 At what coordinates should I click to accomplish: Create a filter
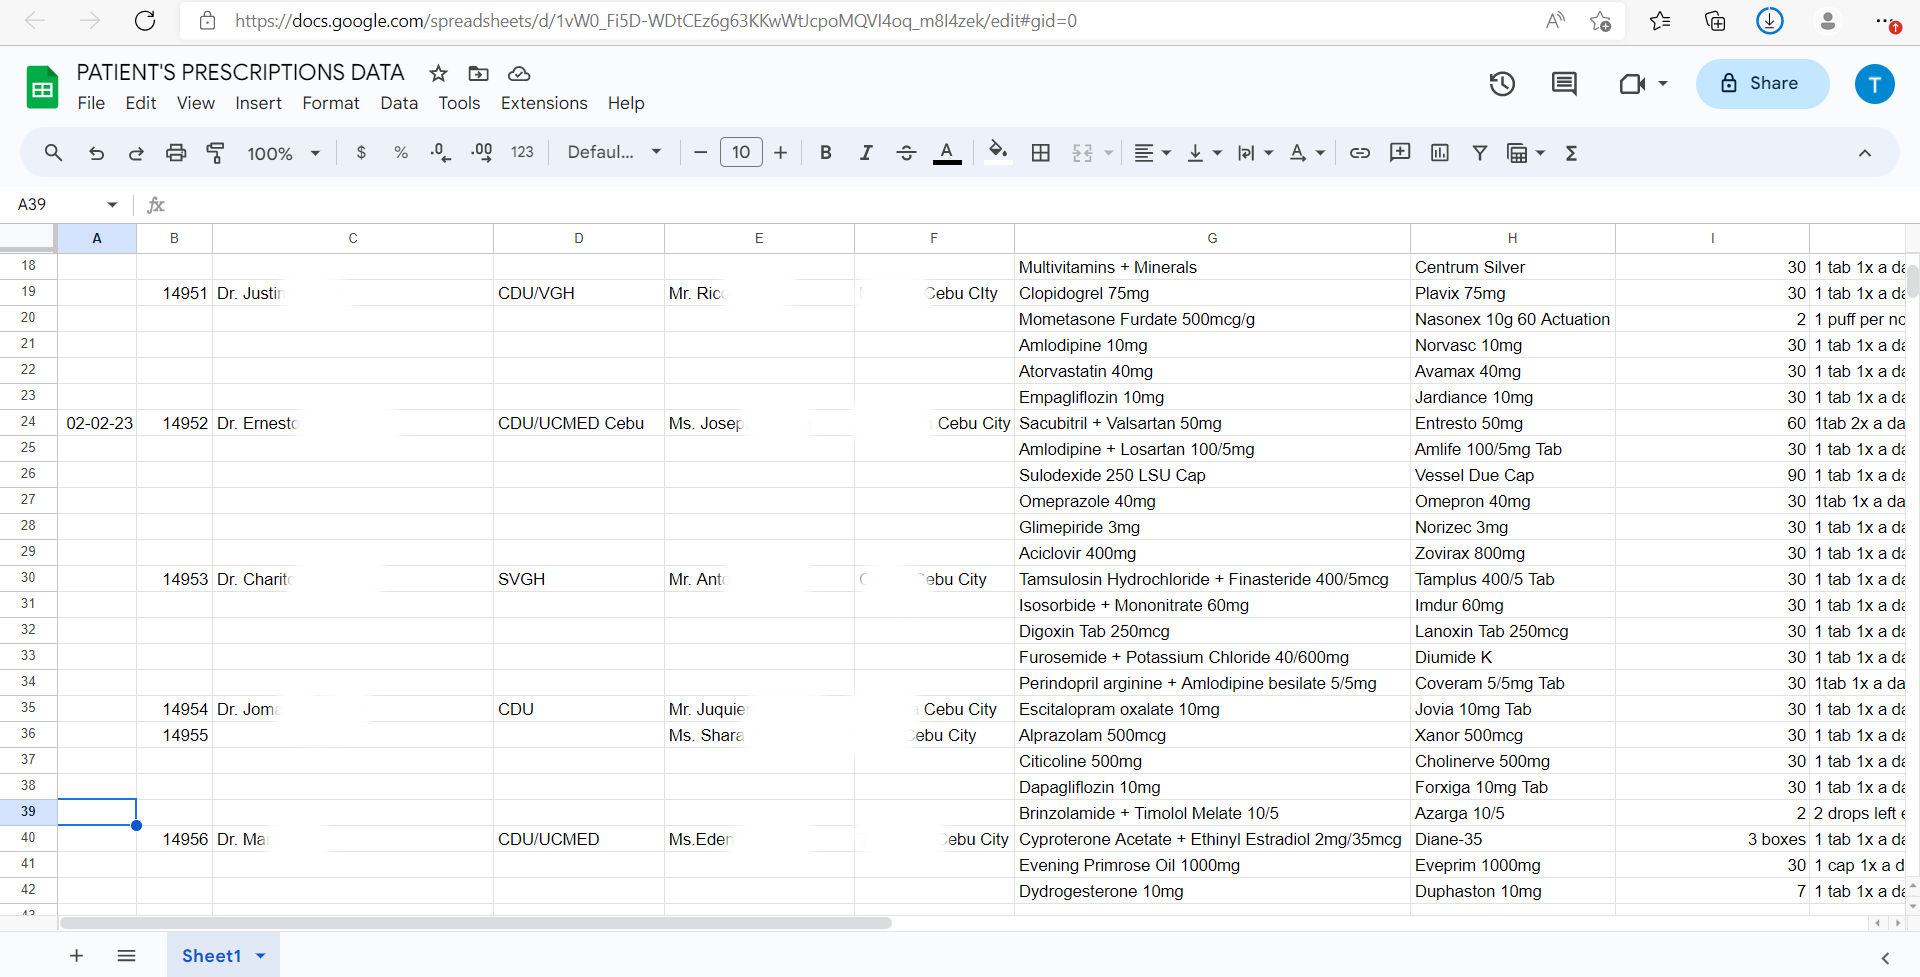pyautogui.click(x=1480, y=153)
